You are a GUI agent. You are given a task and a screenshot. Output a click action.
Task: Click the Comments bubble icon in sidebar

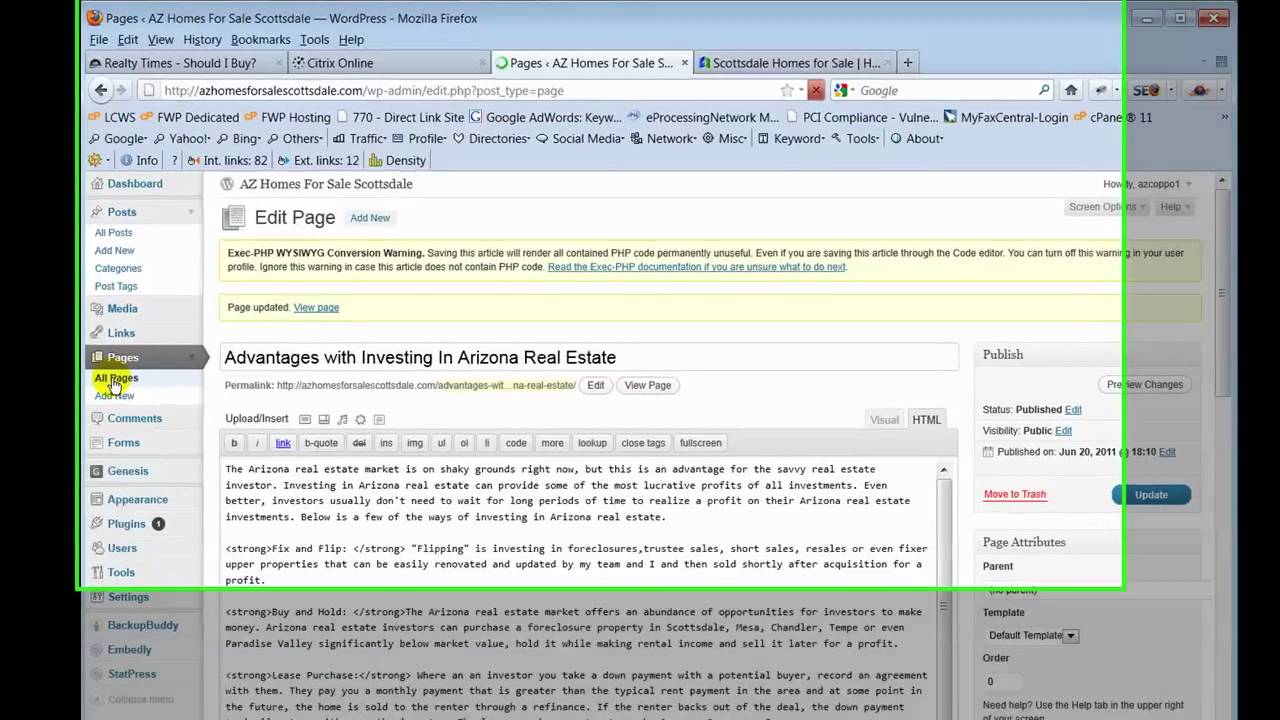[x=96, y=419]
